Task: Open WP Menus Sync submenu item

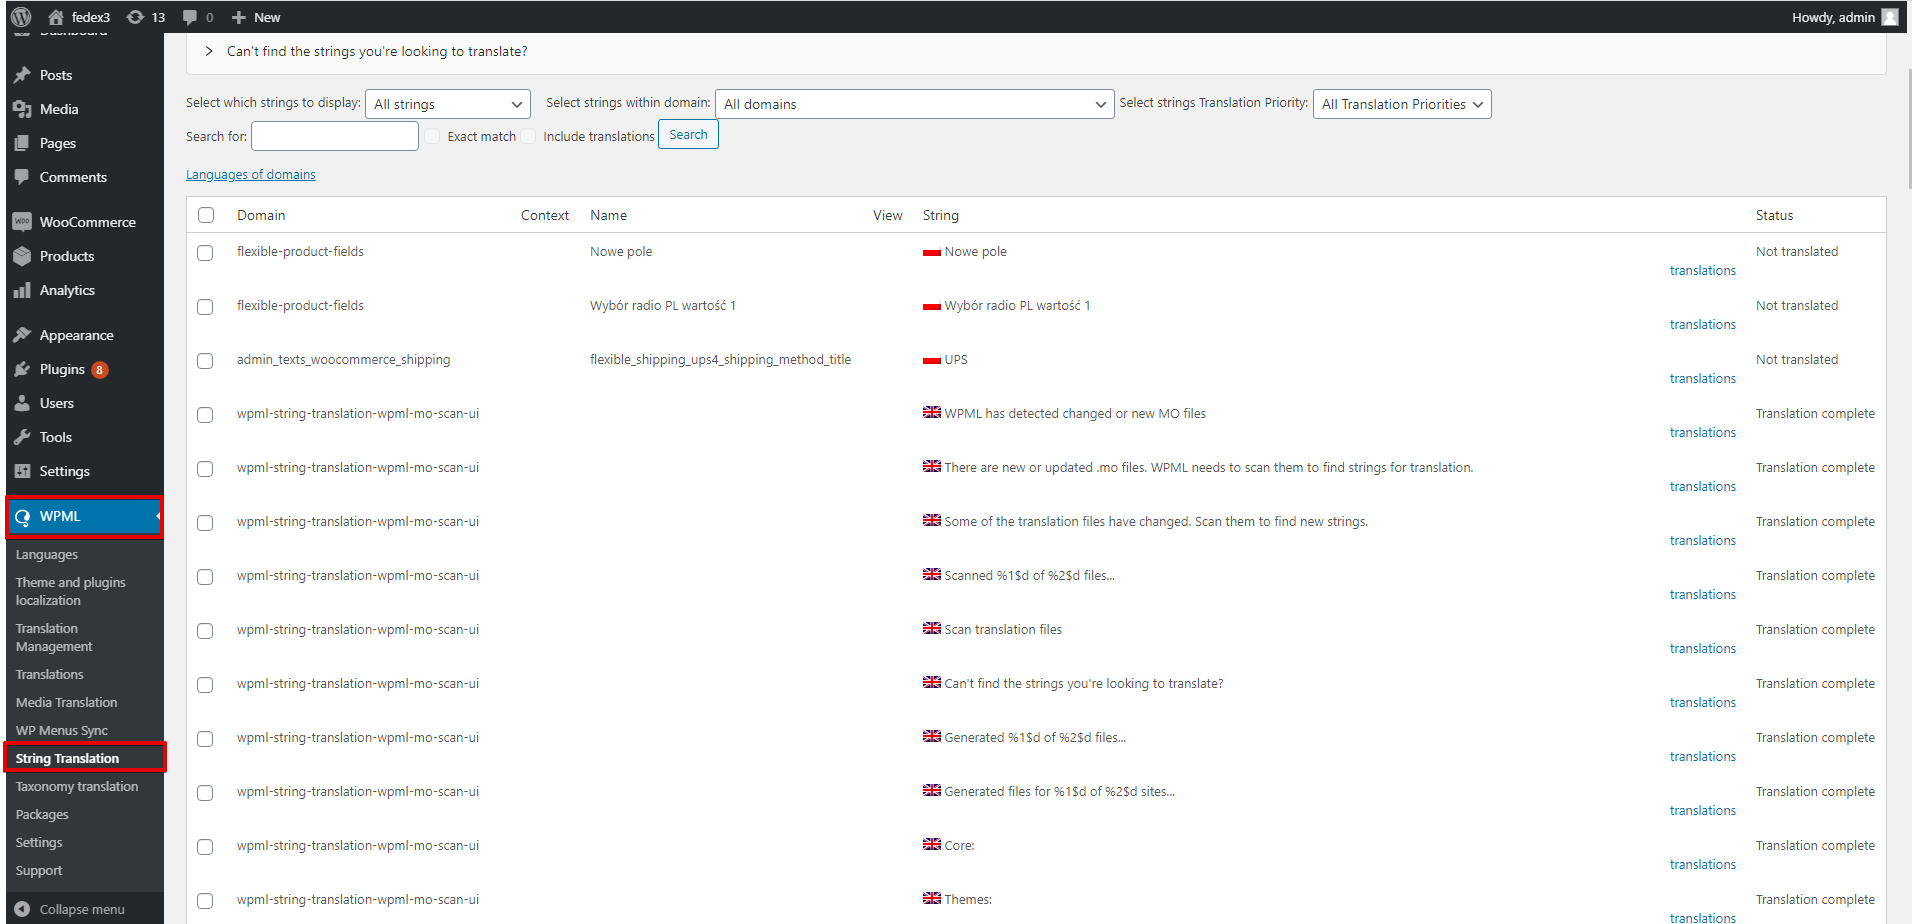Action: click(x=62, y=731)
